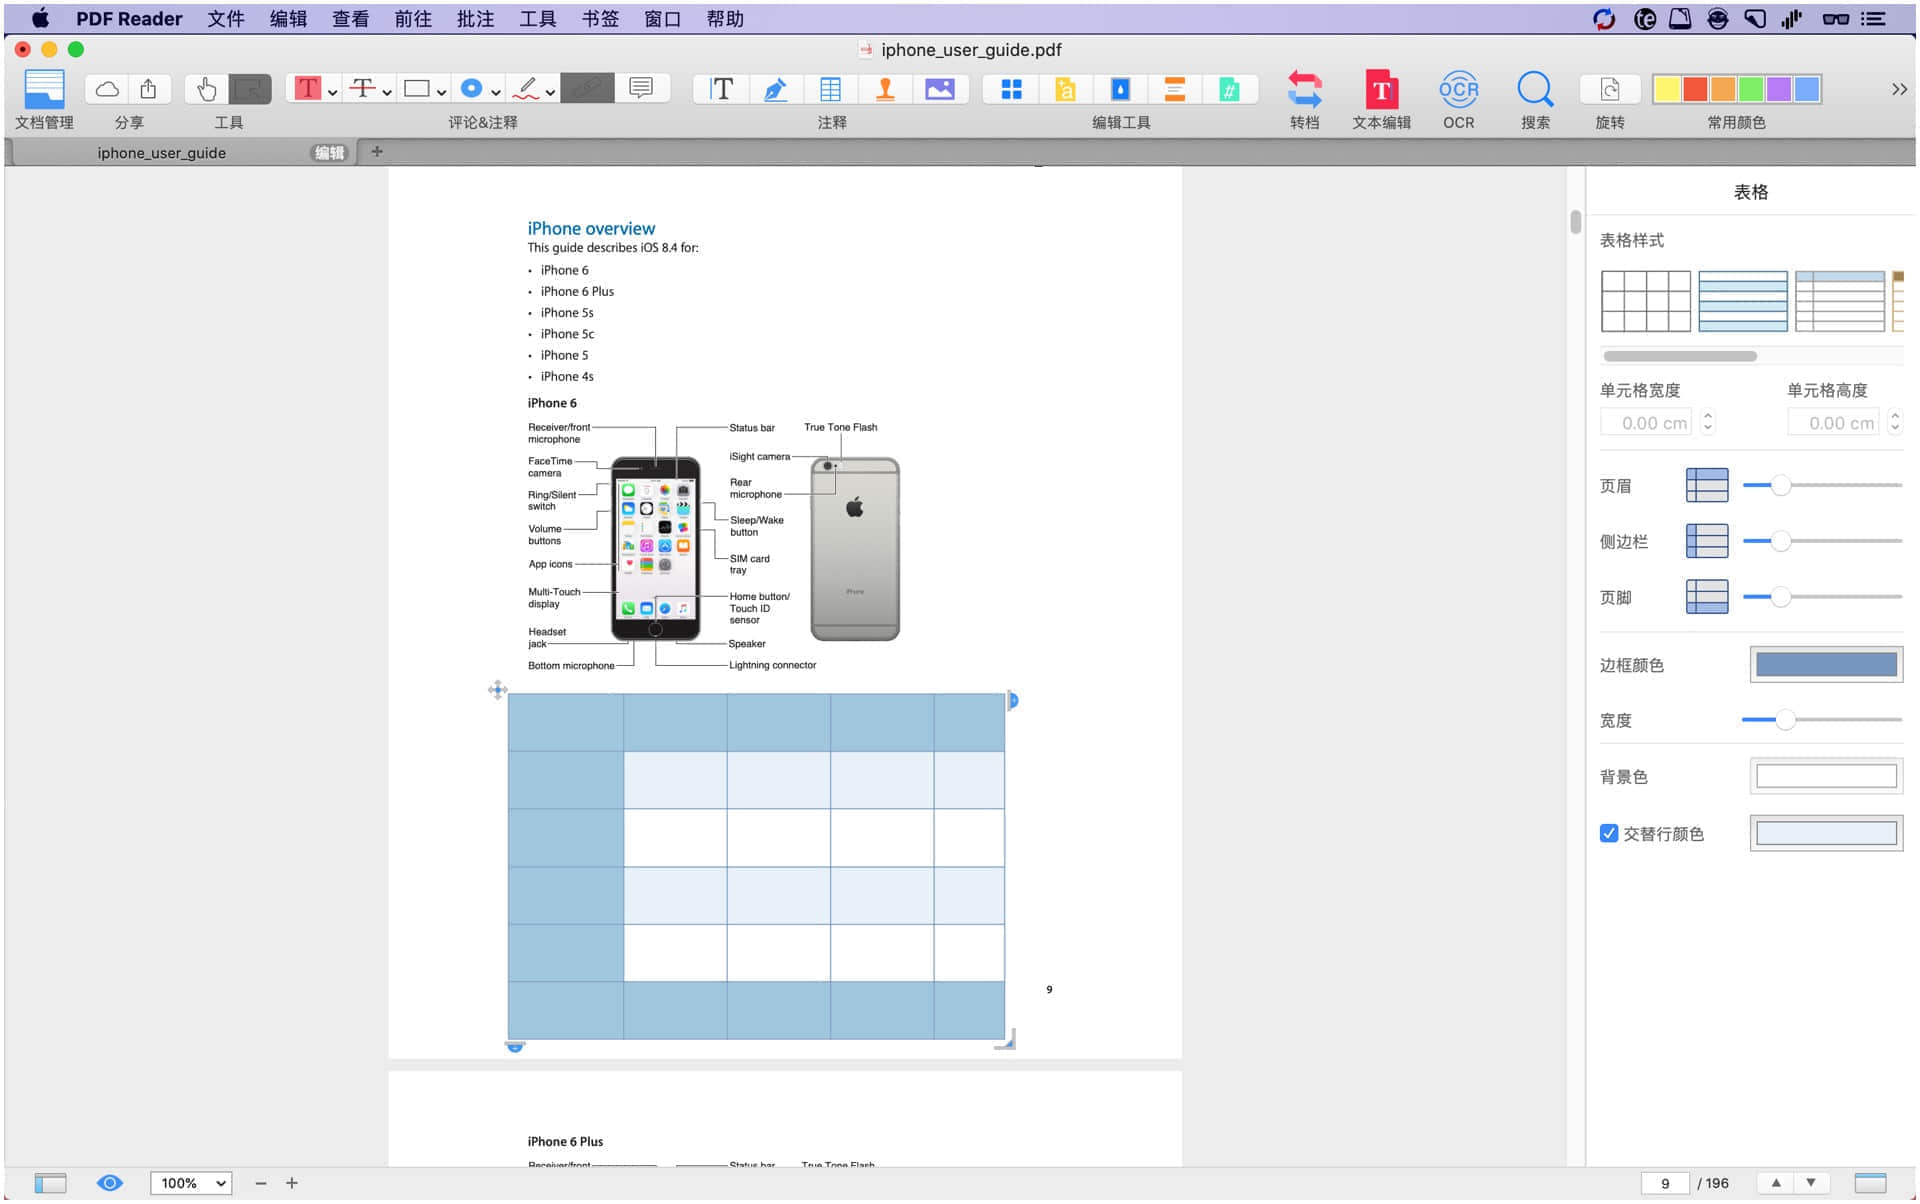
Task: Click the cloud upload icon
Action: coord(107,89)
